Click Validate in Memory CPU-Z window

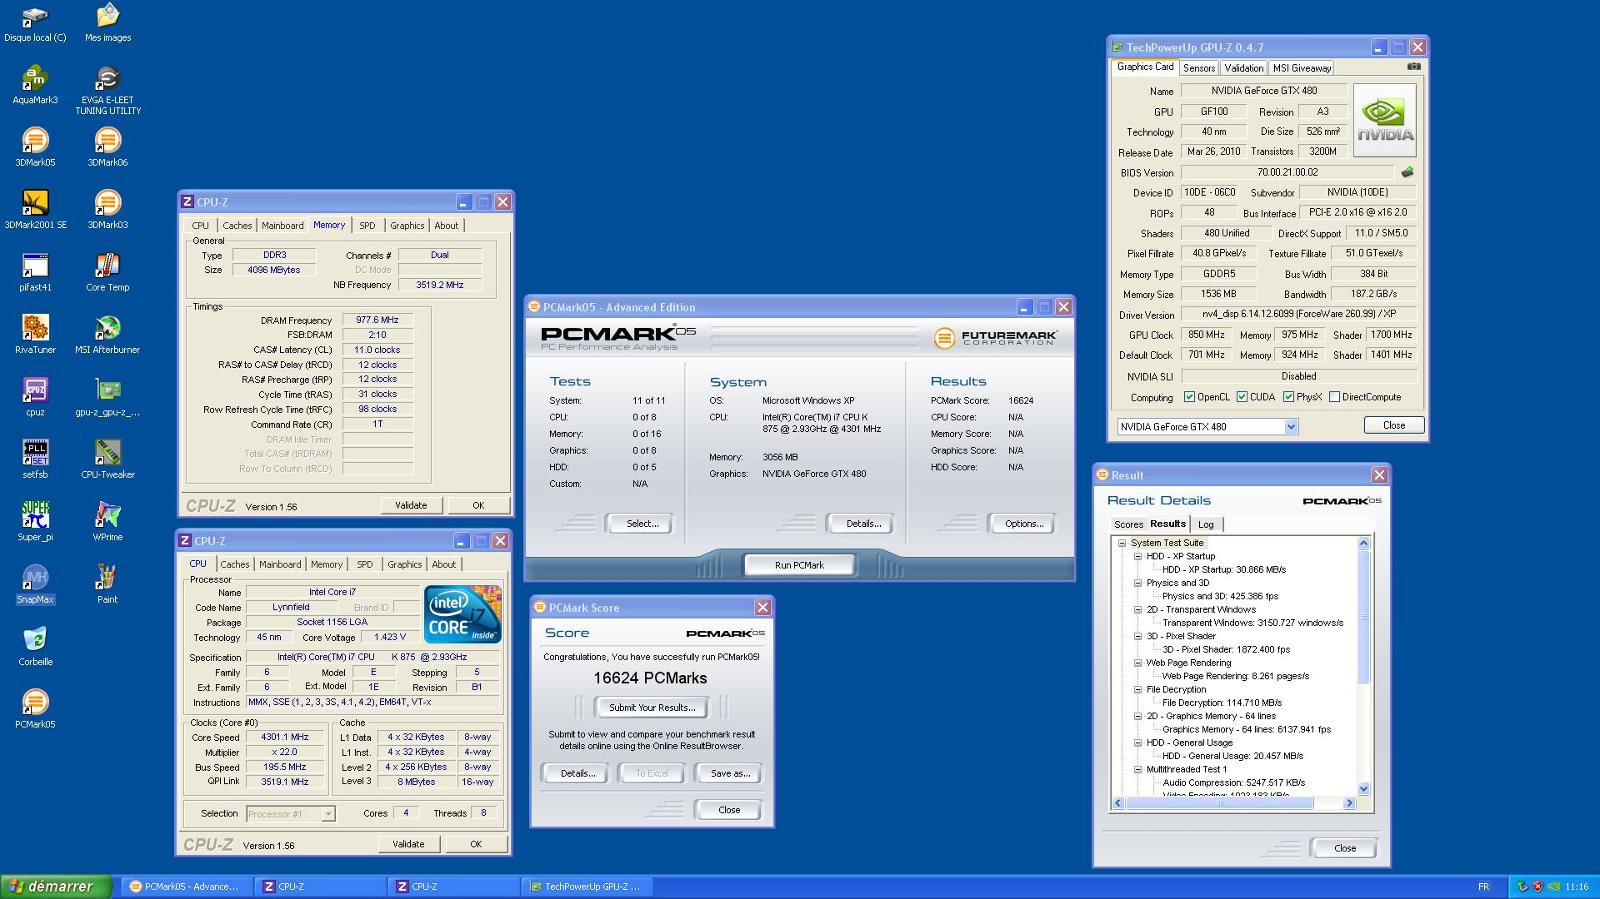(x=410, y=506)
